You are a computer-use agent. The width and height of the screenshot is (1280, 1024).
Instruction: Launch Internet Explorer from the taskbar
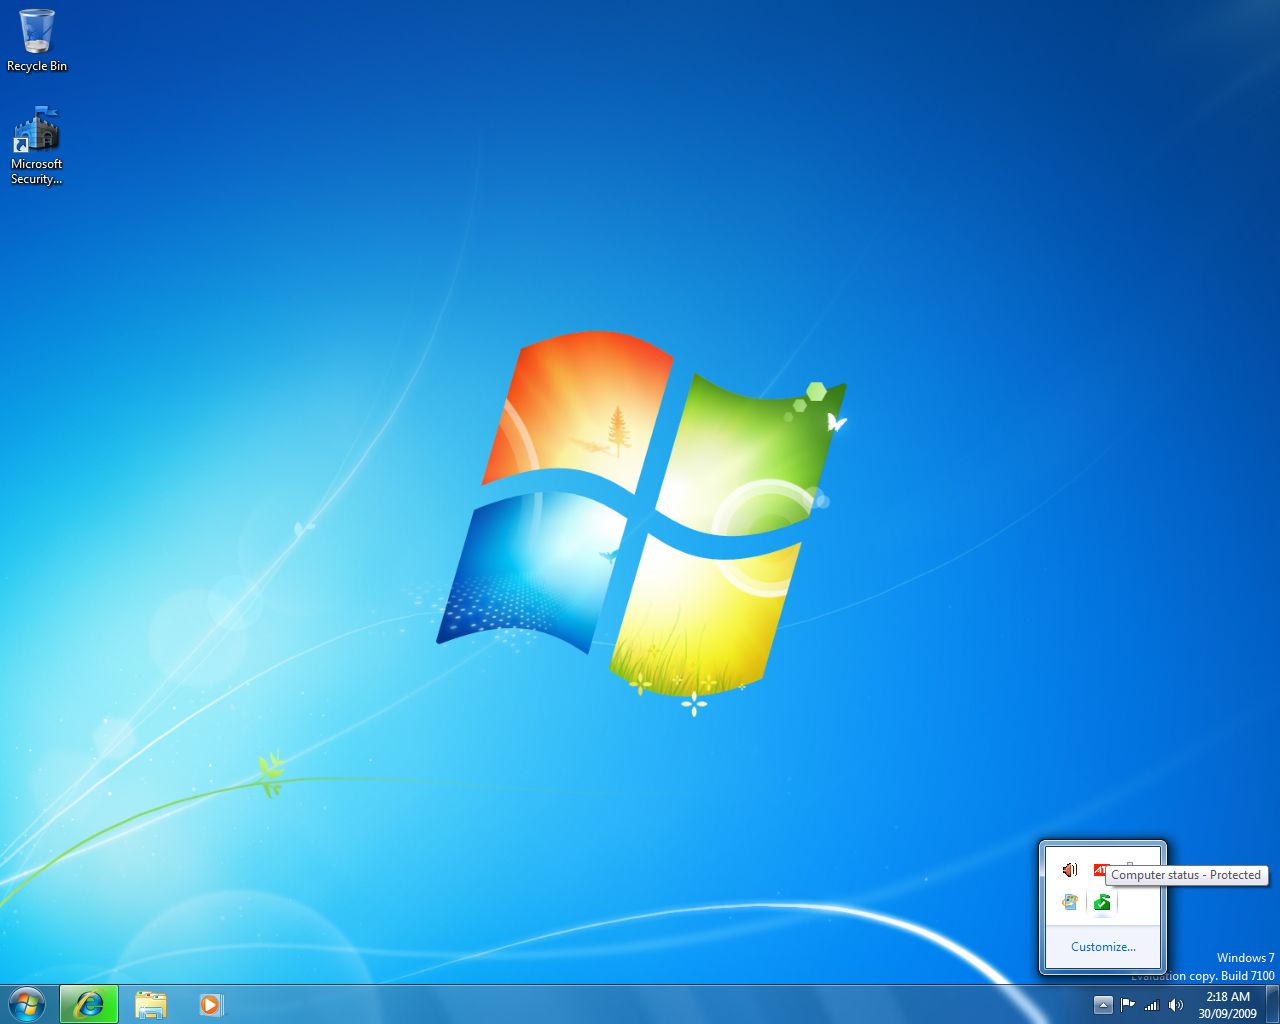[89, 1004]
